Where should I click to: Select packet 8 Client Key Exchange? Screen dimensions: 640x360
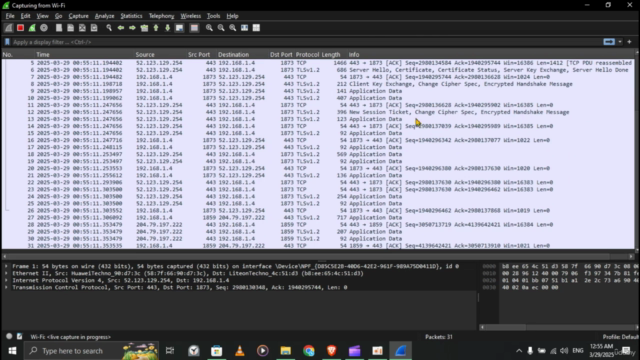coord(318,84)
